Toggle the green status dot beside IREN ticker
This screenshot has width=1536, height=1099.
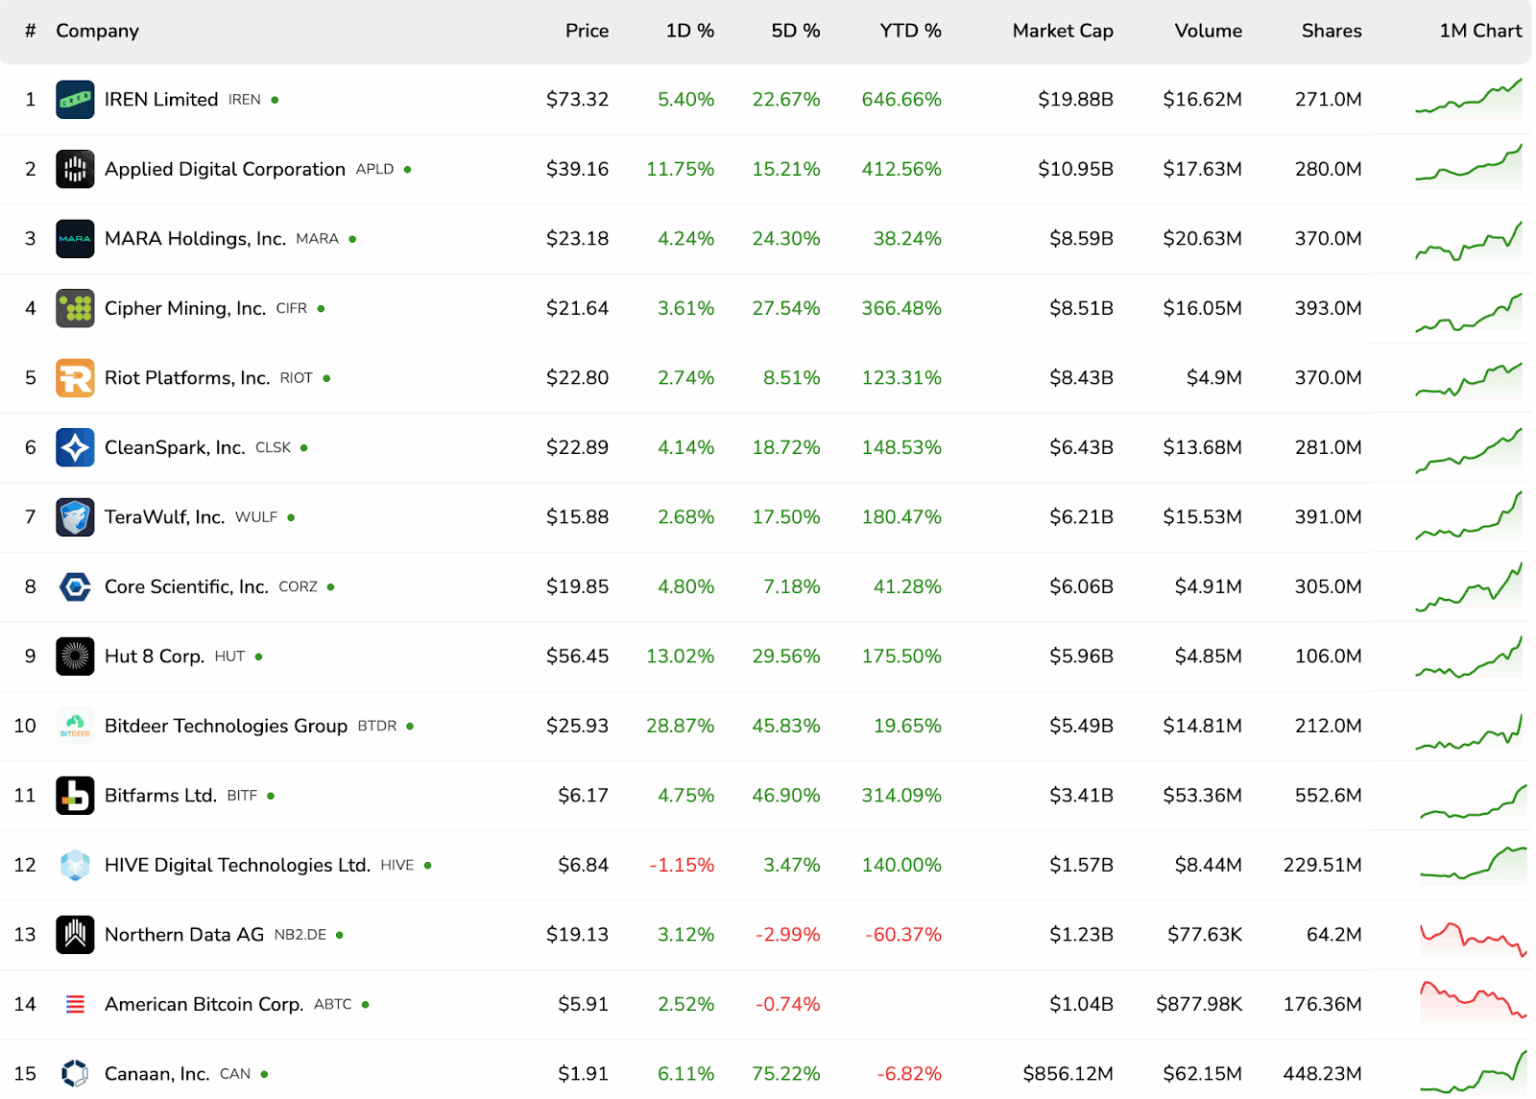click(x=274, y=99)
